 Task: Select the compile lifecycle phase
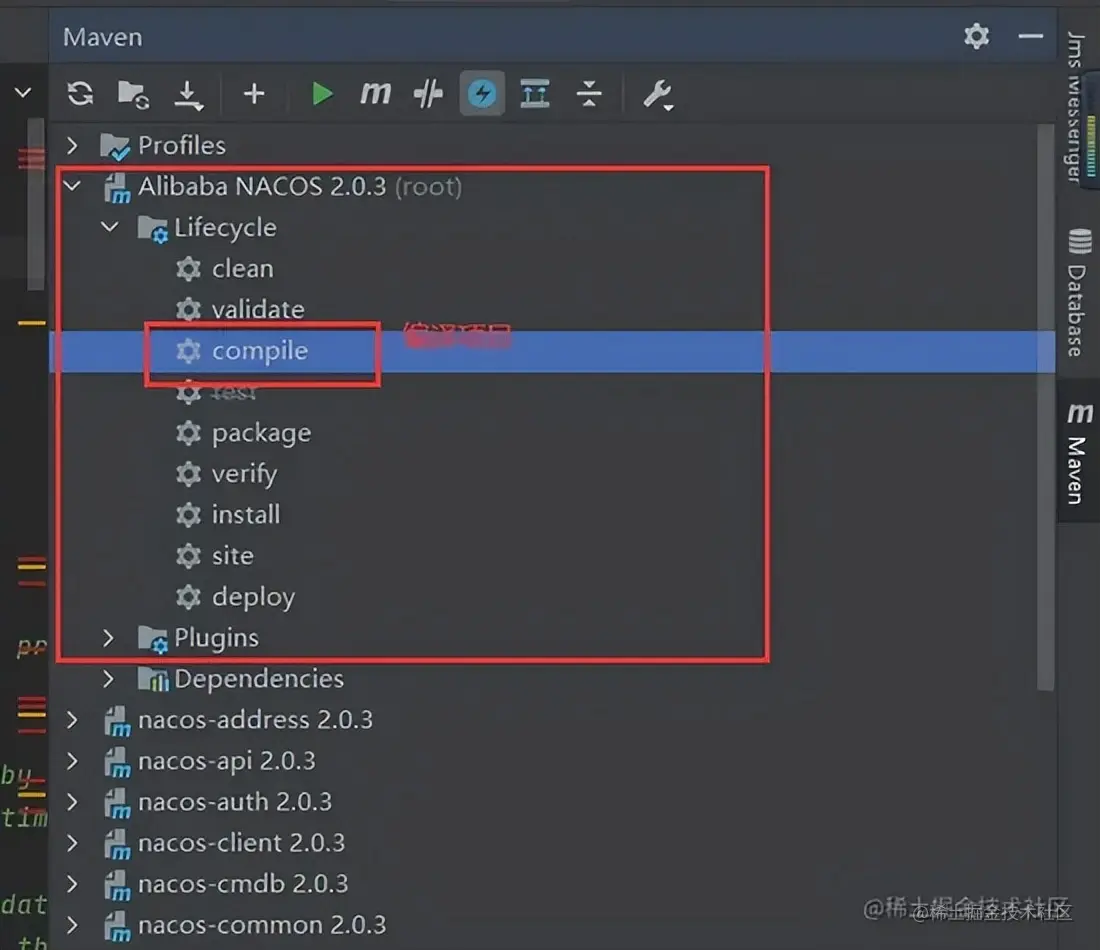pyautogui.click(x=260, y=351)
